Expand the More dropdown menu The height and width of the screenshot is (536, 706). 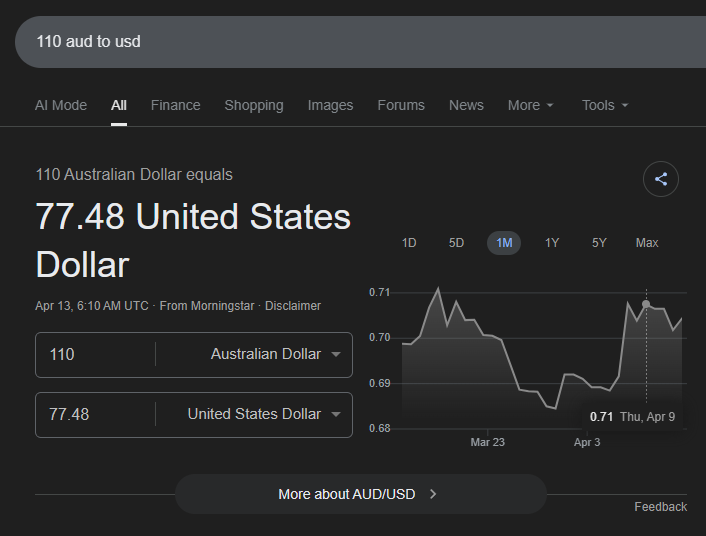coord(530,105)
